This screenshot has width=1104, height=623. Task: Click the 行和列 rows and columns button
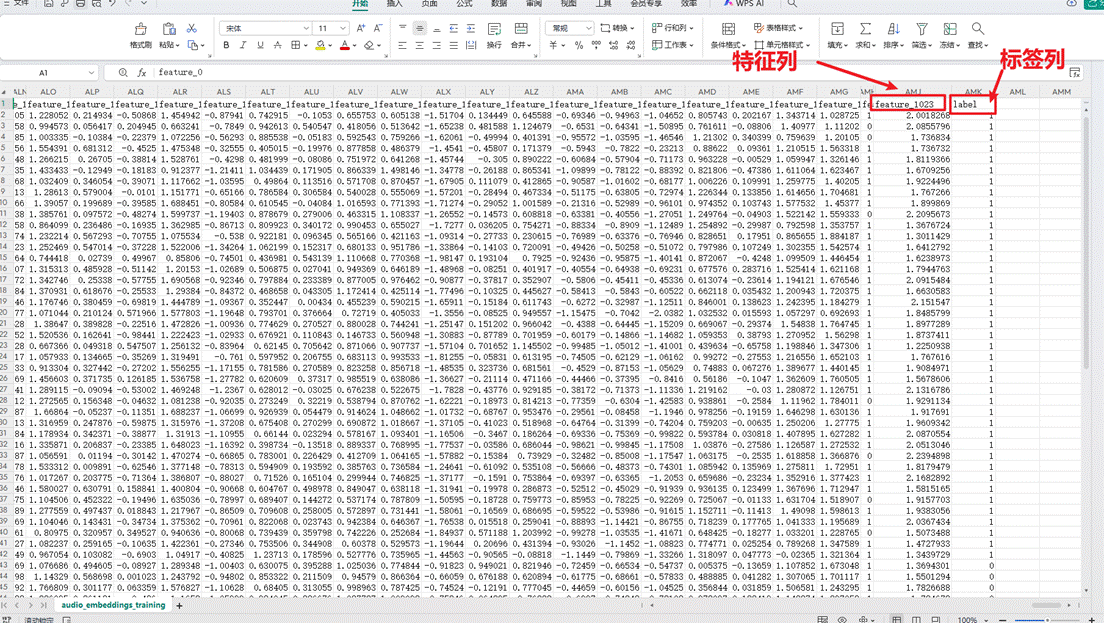672,28
